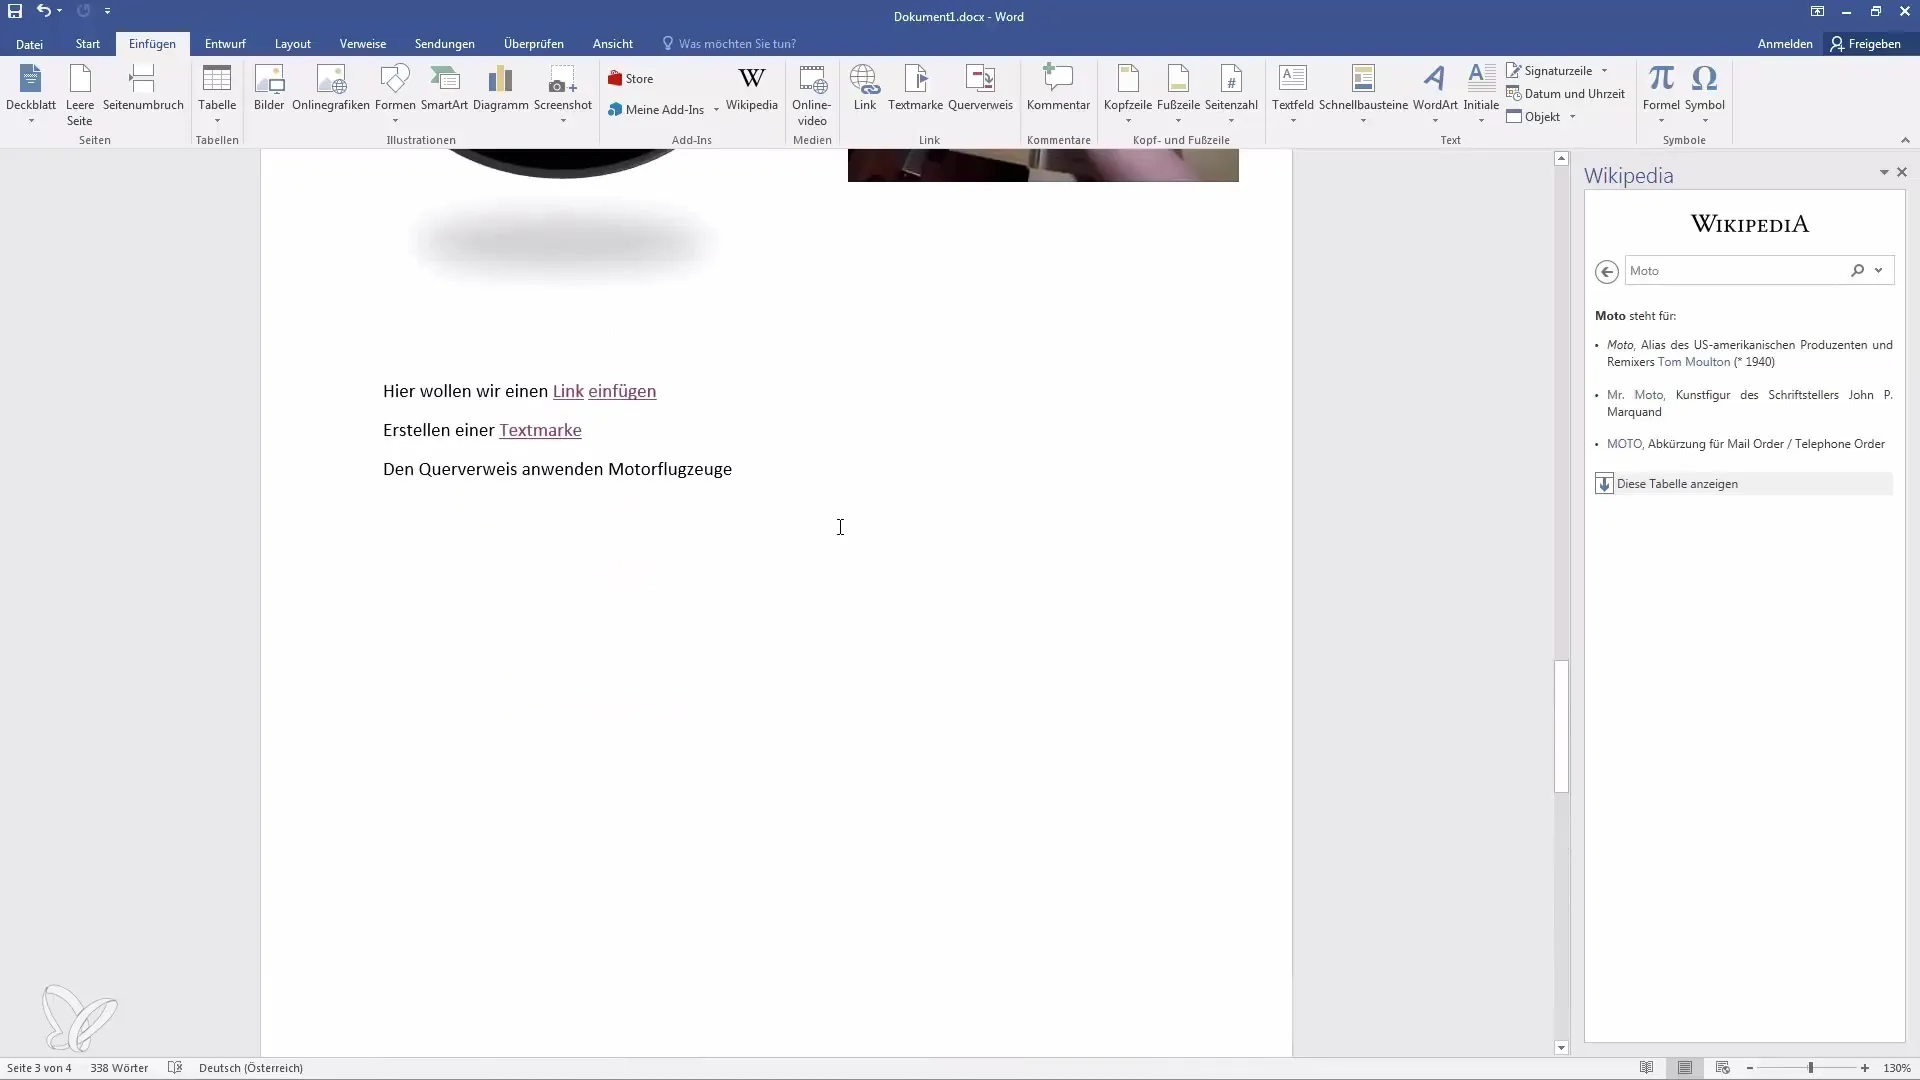The width and height of the screenshot is (1920, 1080).
Task: Adjust the zoom slider handle
Action: pyautogui.click(x=1811, y=1068)
